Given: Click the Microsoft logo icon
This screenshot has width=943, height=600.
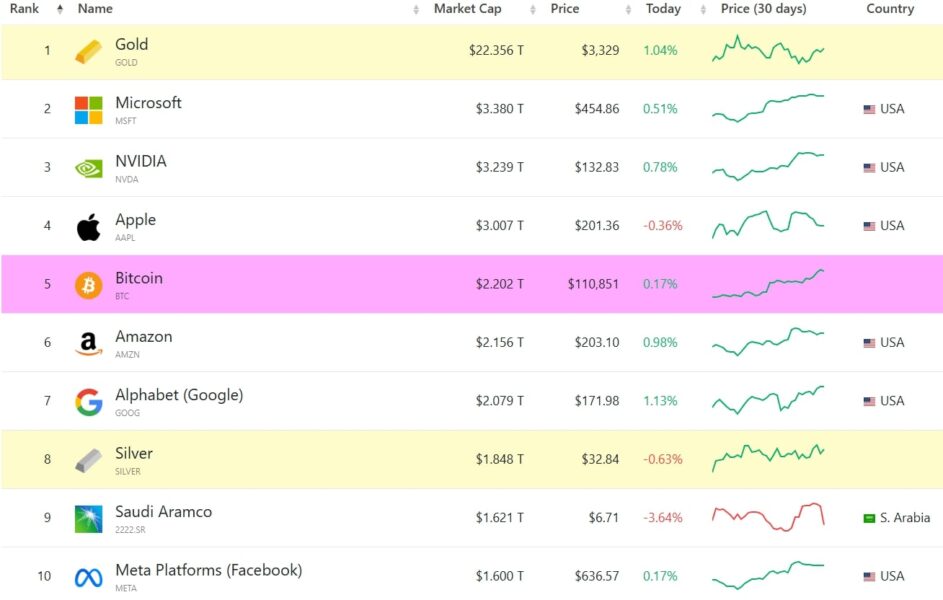Looking at the screenshot, I should coord(88,110).
